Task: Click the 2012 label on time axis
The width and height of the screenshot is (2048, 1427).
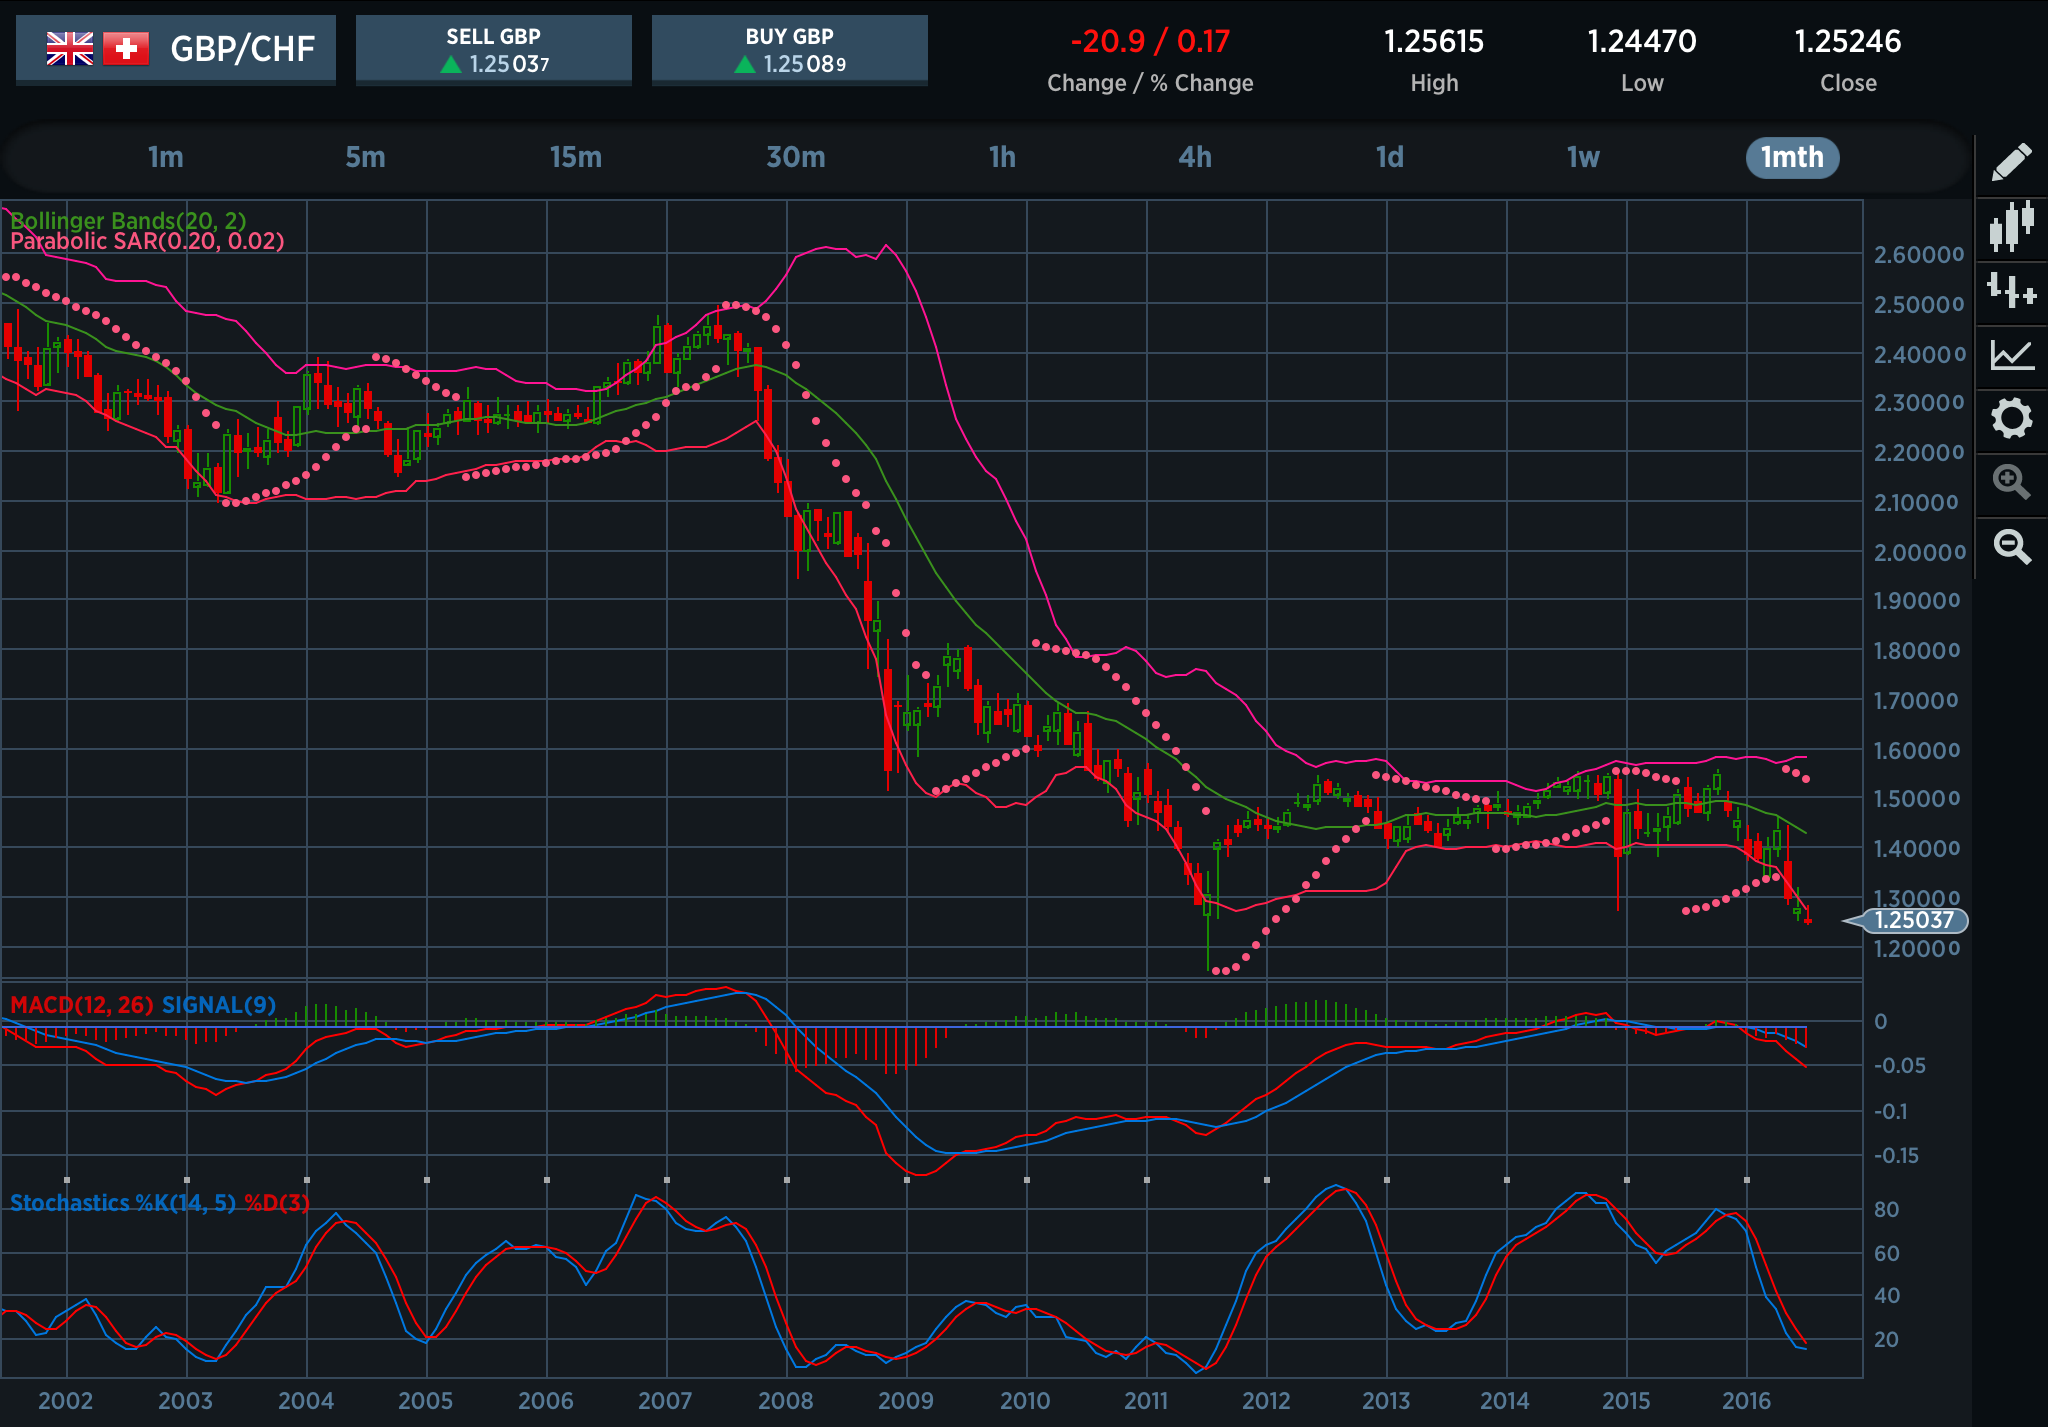Action: 1266,1400
